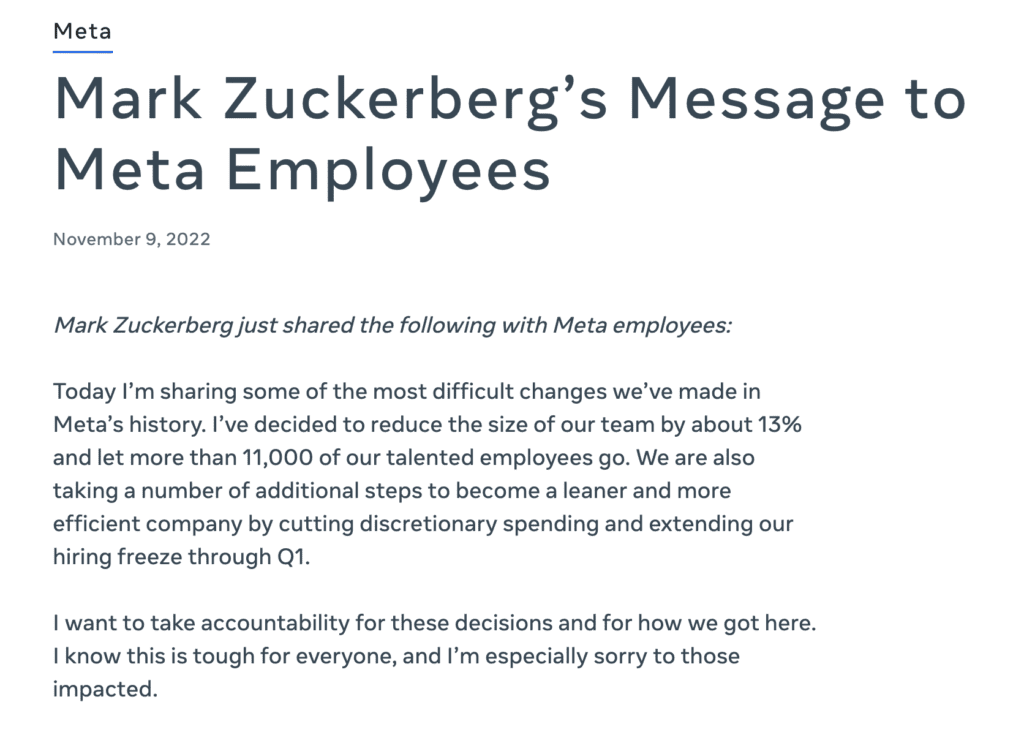The image size is (1024, 732).
Task: Click the phrase "Meta's history" in paragraph
Action: 129,424
